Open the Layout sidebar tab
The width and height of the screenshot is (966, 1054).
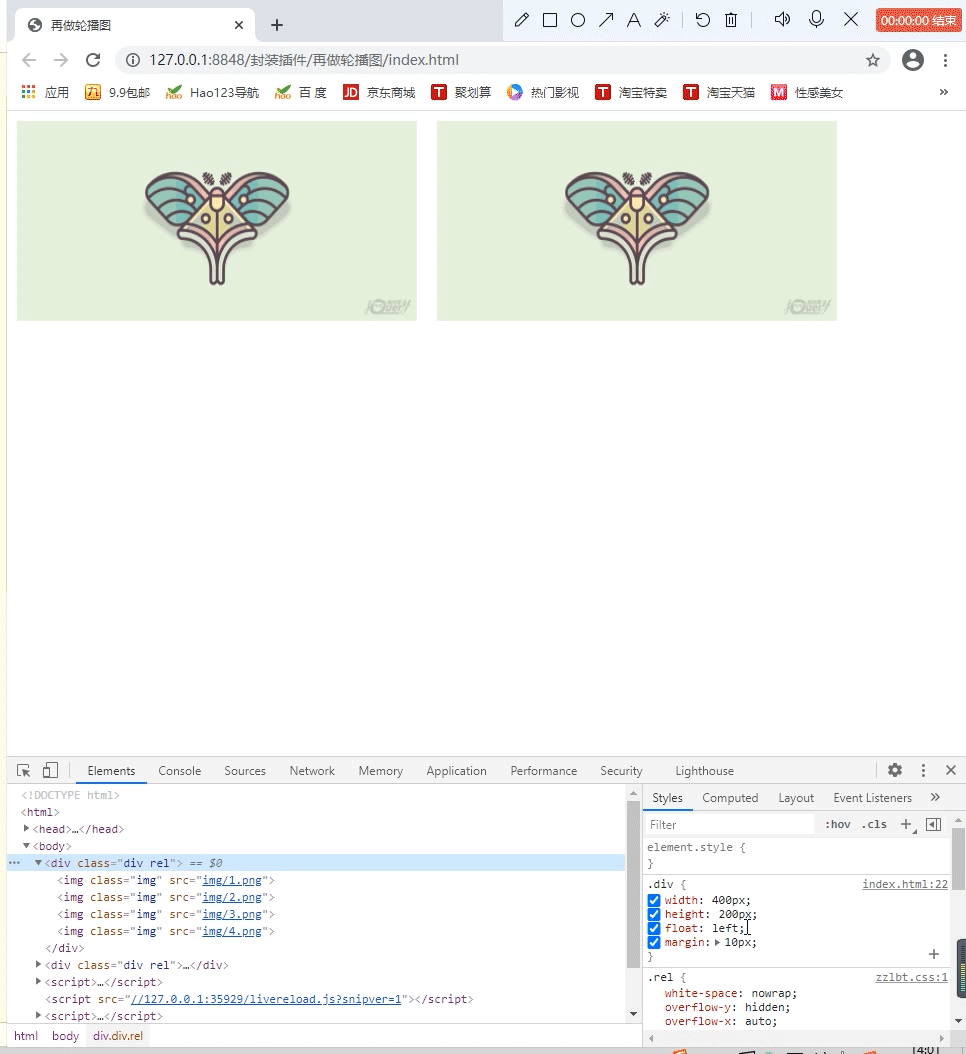796,798
